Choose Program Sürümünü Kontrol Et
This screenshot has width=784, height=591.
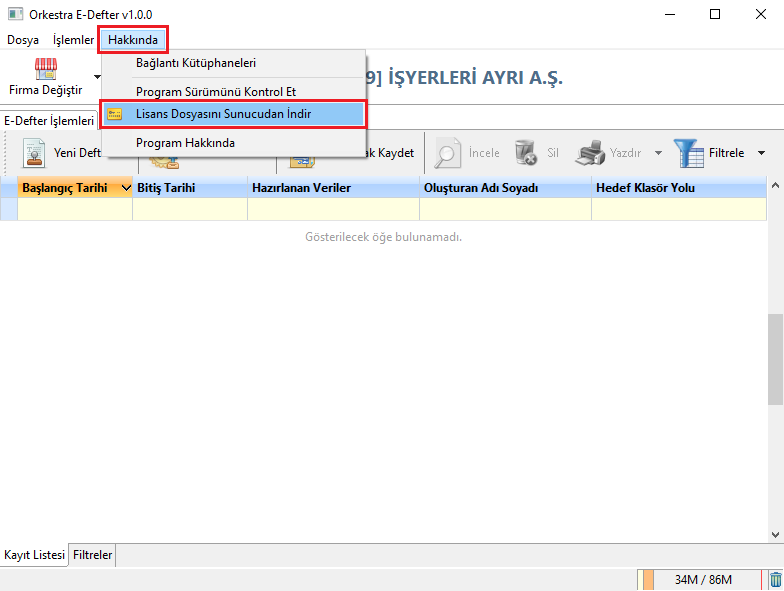click(x=216, y=92)
